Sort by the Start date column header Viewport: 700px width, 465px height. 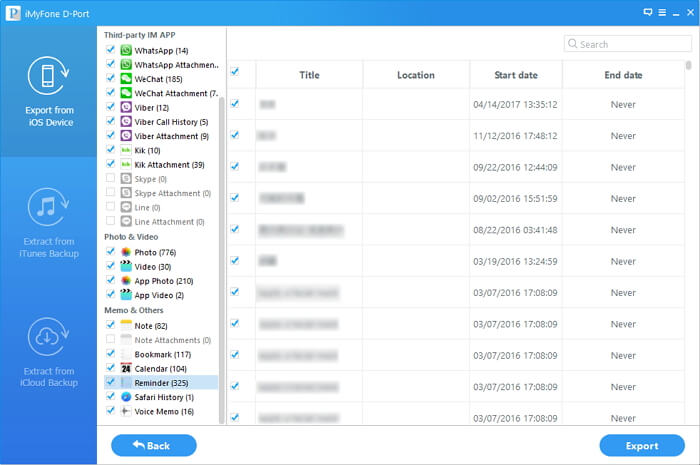tap(516, 75)
